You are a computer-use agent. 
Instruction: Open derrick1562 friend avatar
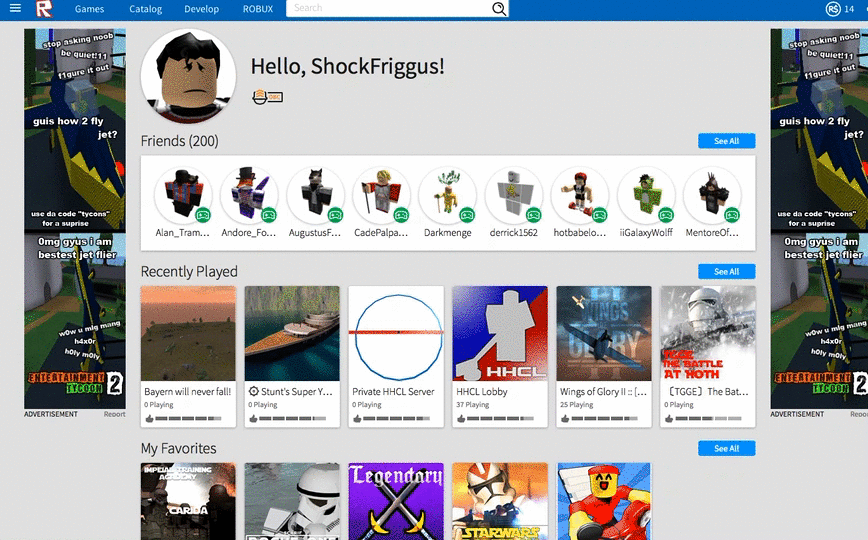514,195
